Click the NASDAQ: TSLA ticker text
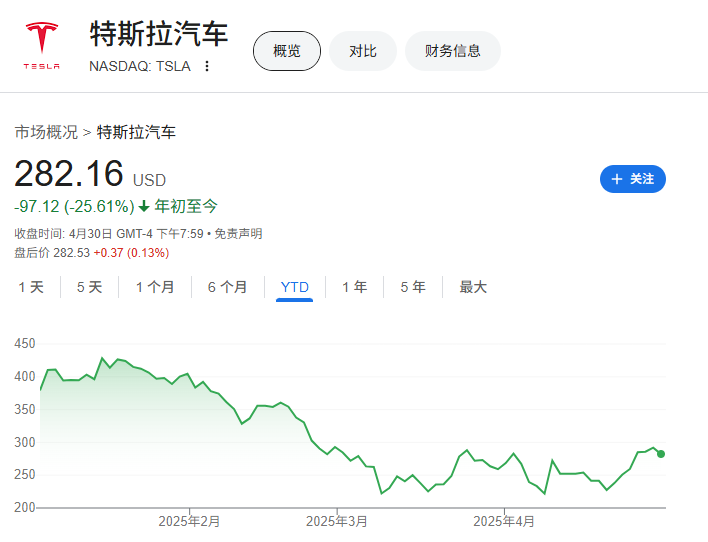This screenshot has height=542, width=708. (140, 66)
